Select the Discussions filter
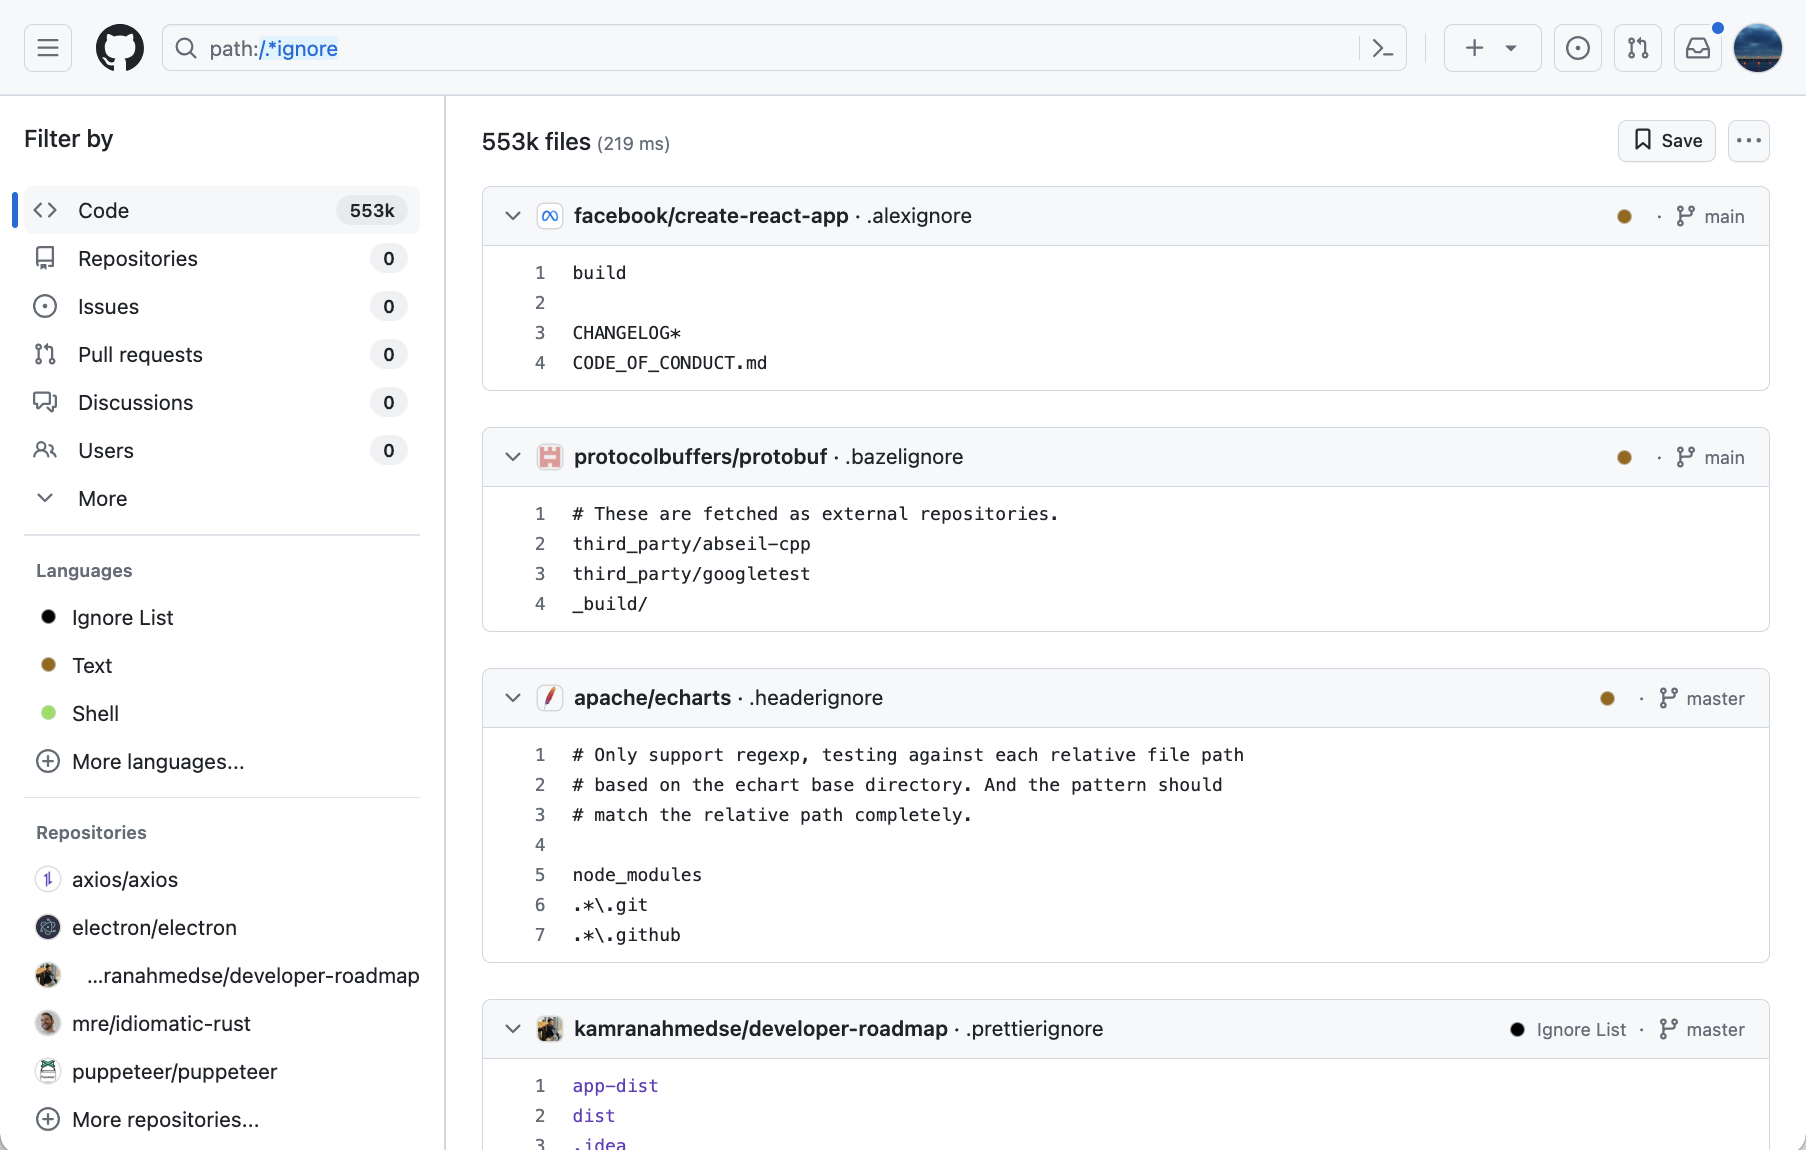Image resolution: width=1806 pixels, height=1150 pixels. [x=135, y=402]
